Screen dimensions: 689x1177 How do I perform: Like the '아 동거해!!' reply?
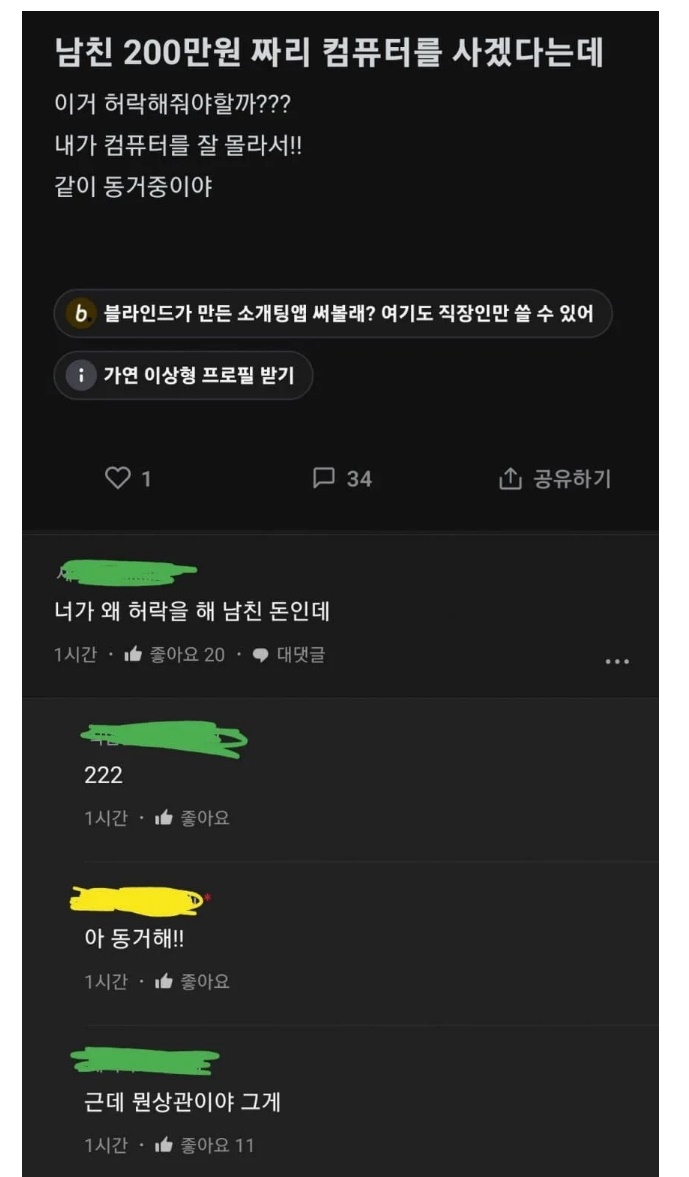tap(164, 981)
